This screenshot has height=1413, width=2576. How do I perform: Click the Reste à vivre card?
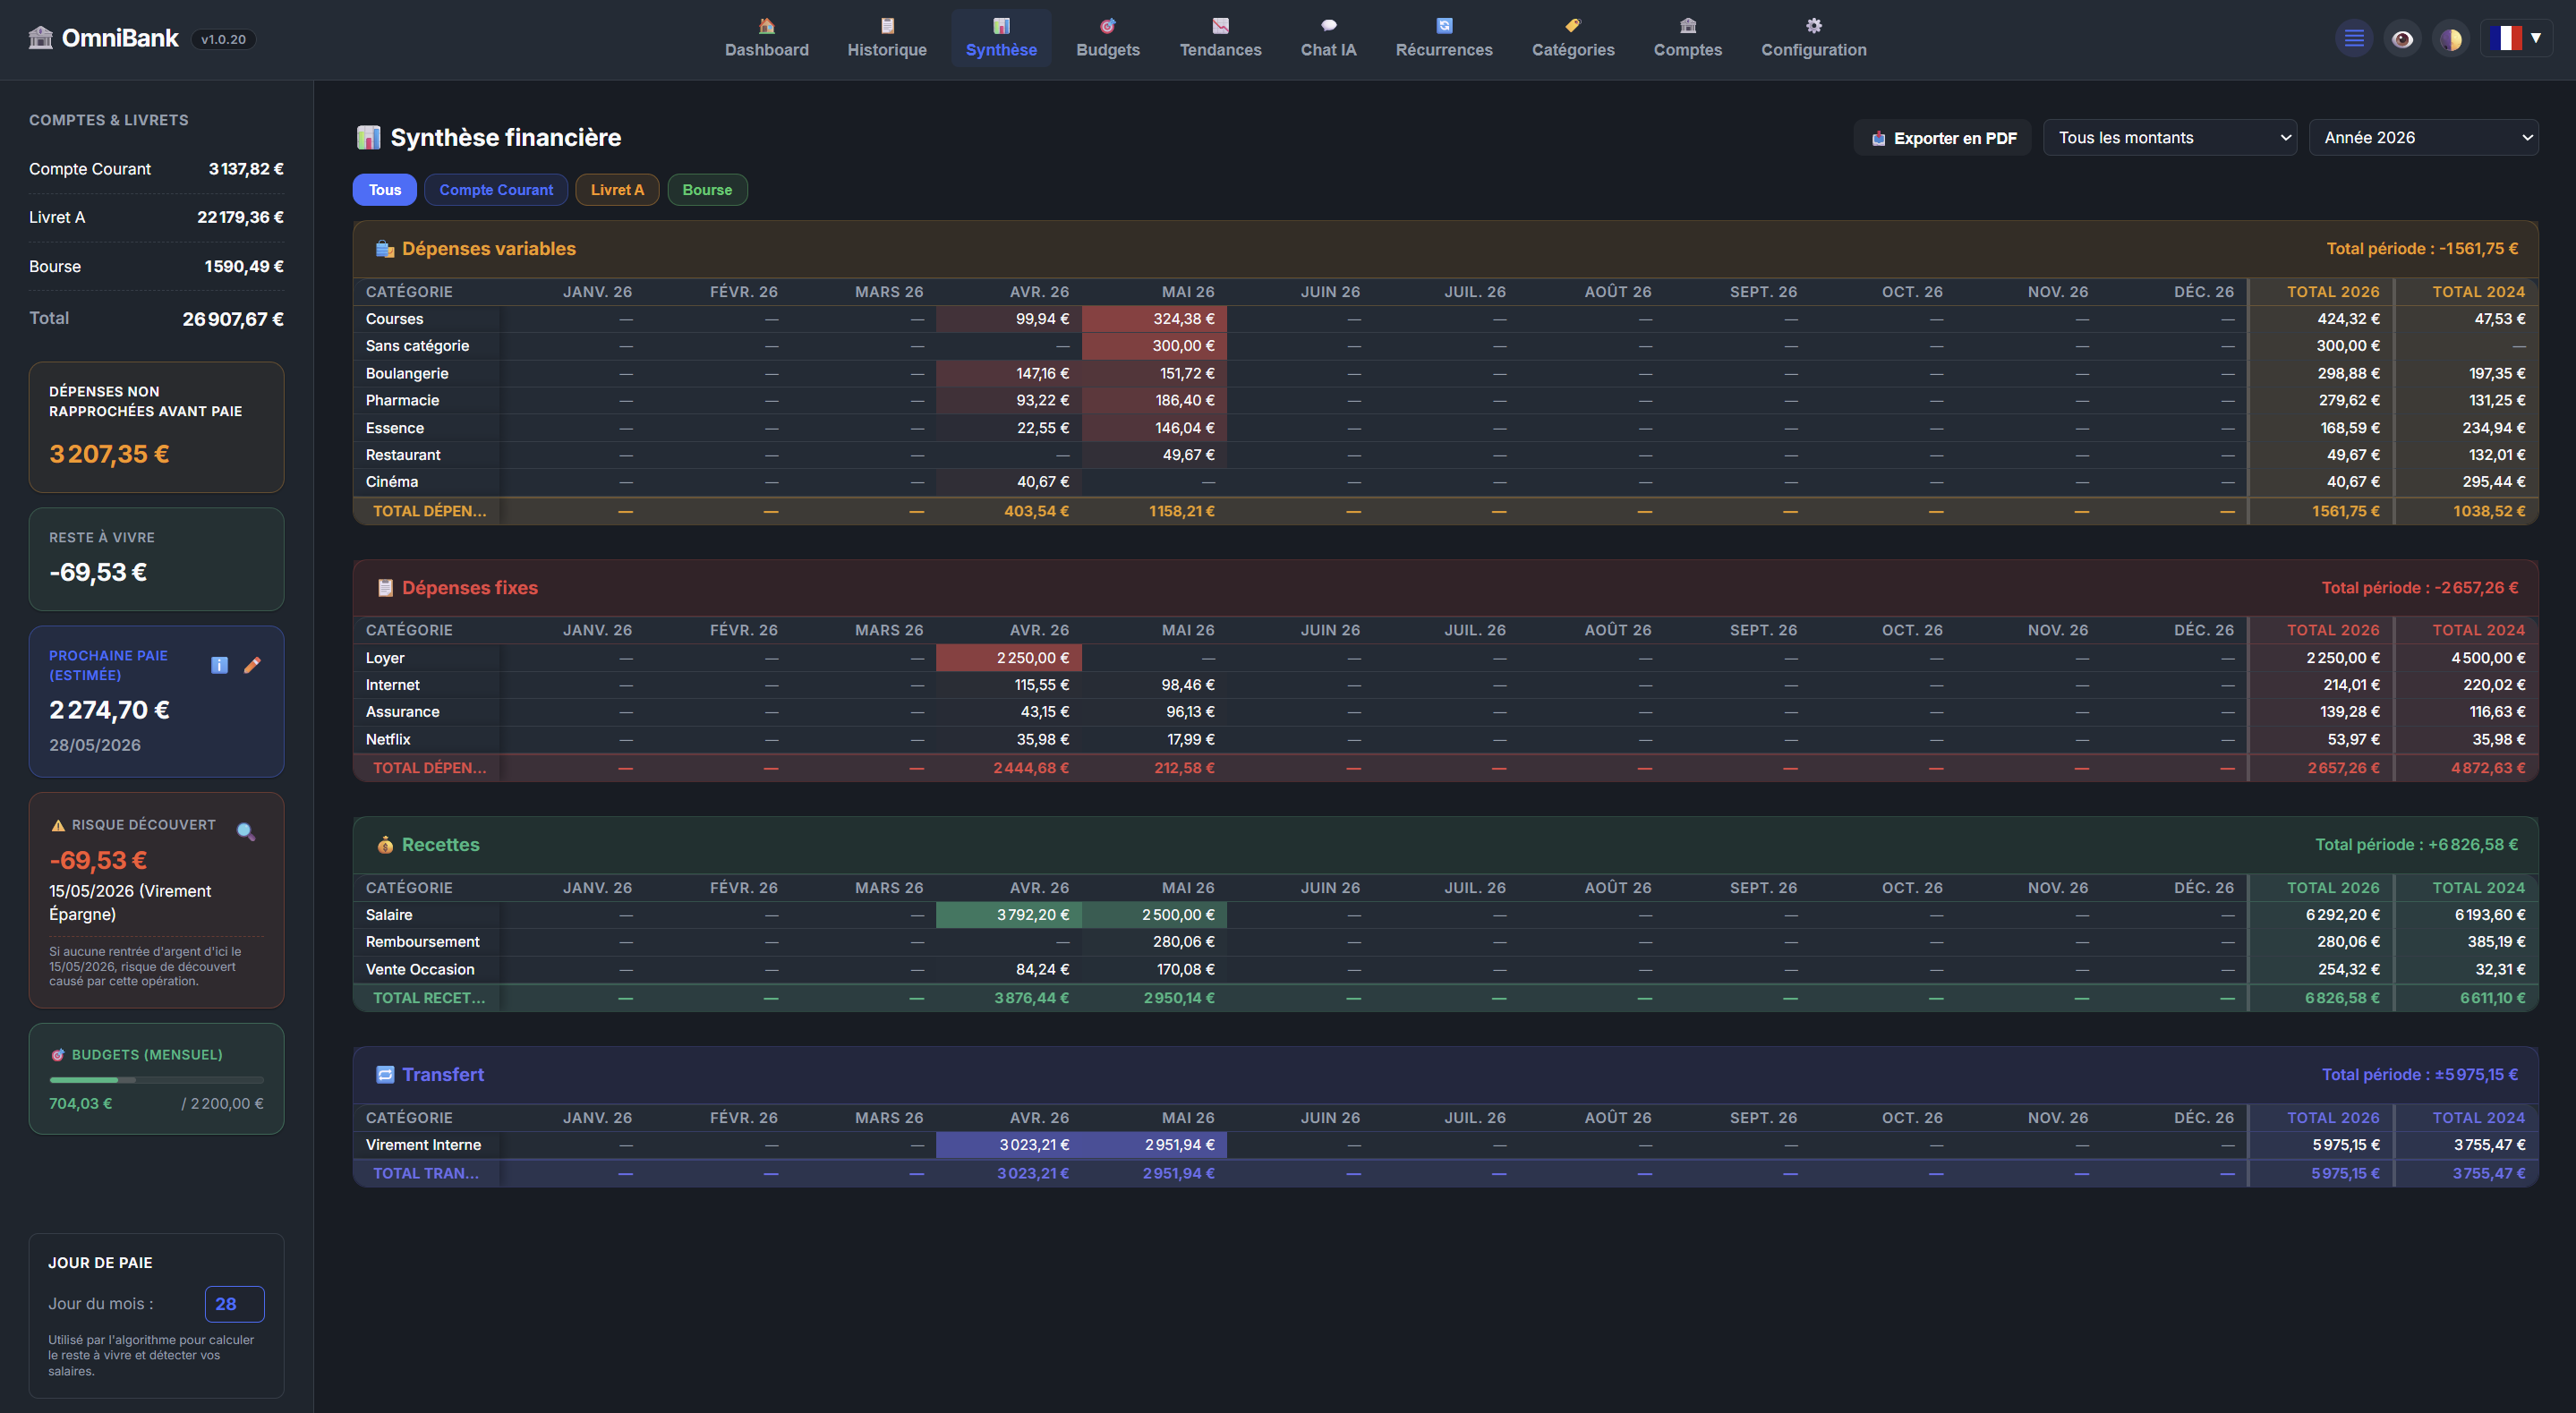click(157, 559)
